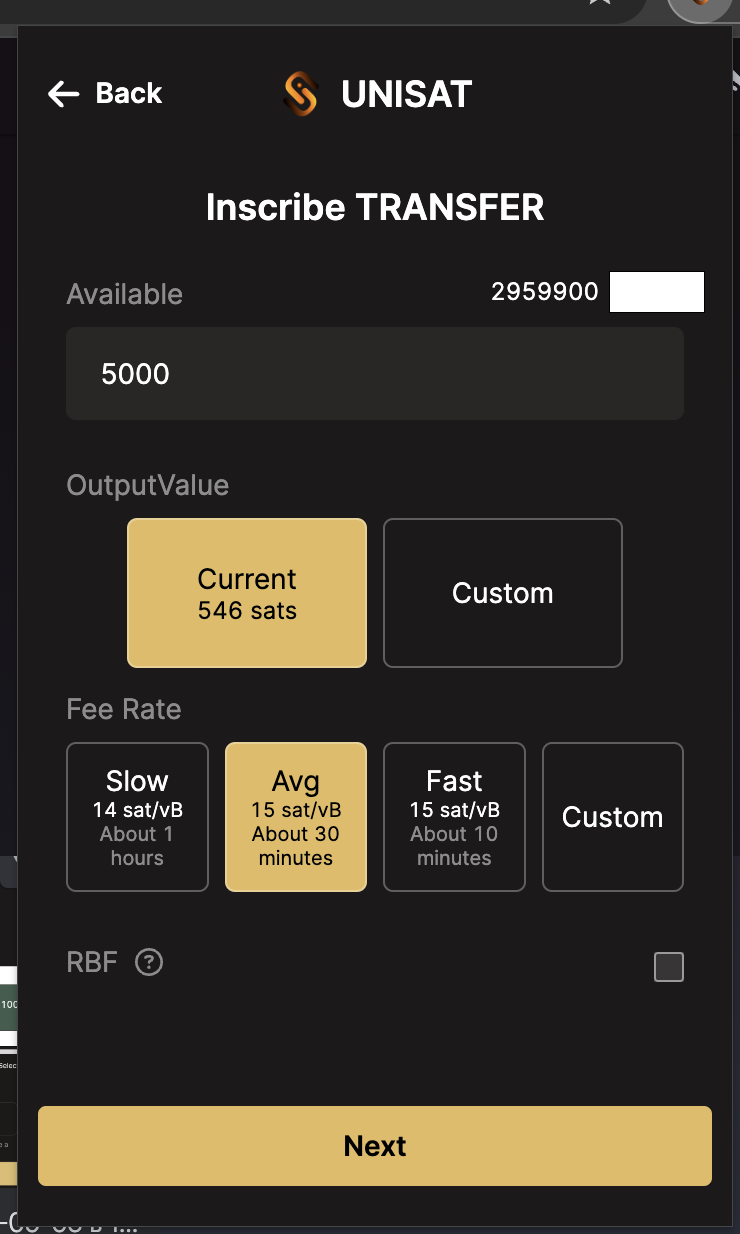Click the amount input showing 5000
Image resolution: width=740 pixels, height=1234 pixels.
coord(375,374)
